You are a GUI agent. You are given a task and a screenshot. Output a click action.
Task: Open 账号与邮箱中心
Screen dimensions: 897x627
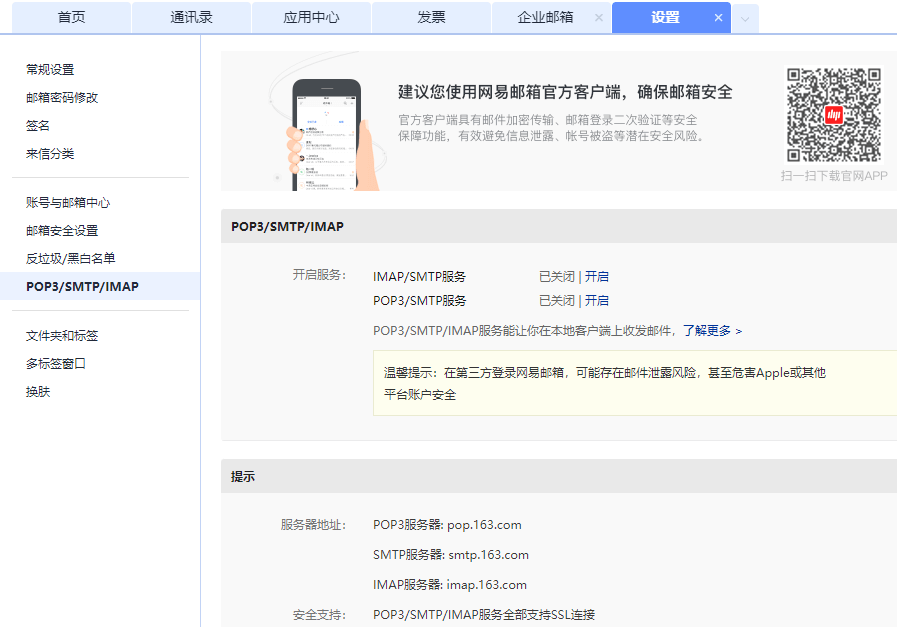pos(66,202)
